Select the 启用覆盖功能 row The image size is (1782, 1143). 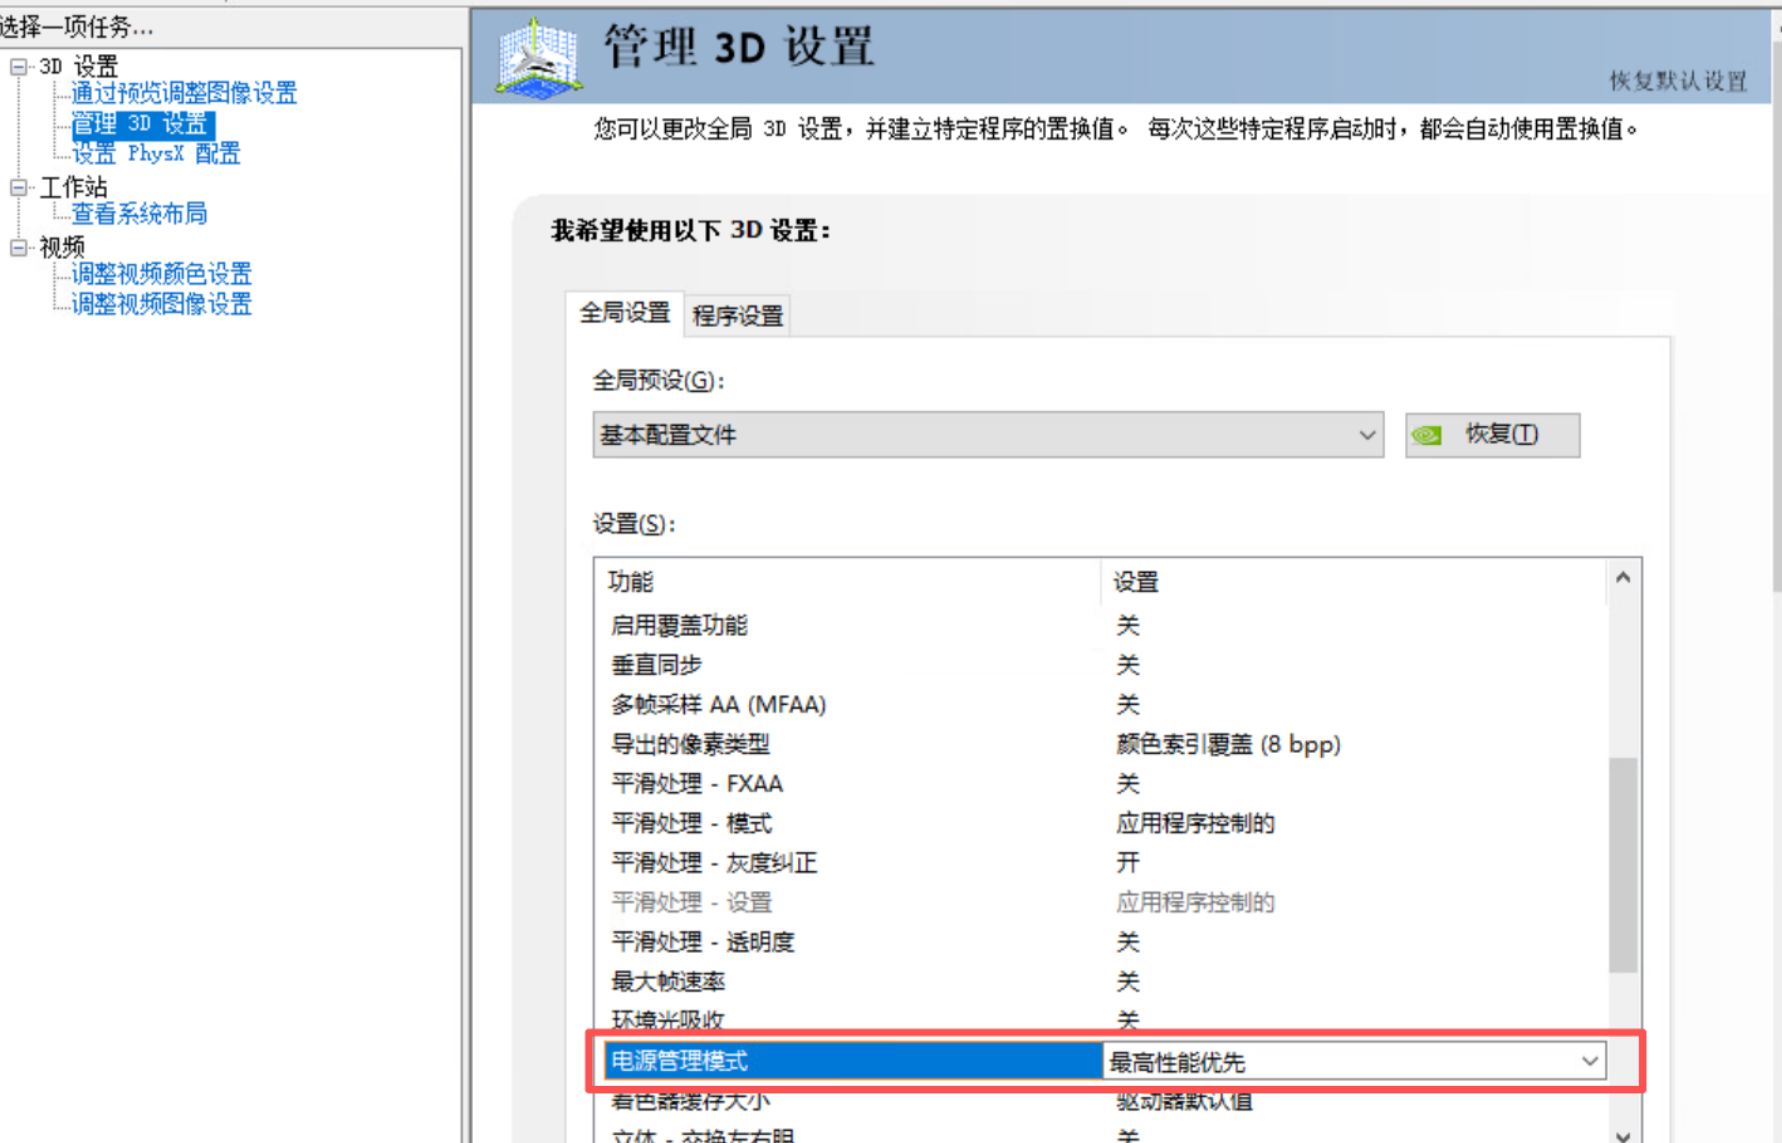point(1100,625)
